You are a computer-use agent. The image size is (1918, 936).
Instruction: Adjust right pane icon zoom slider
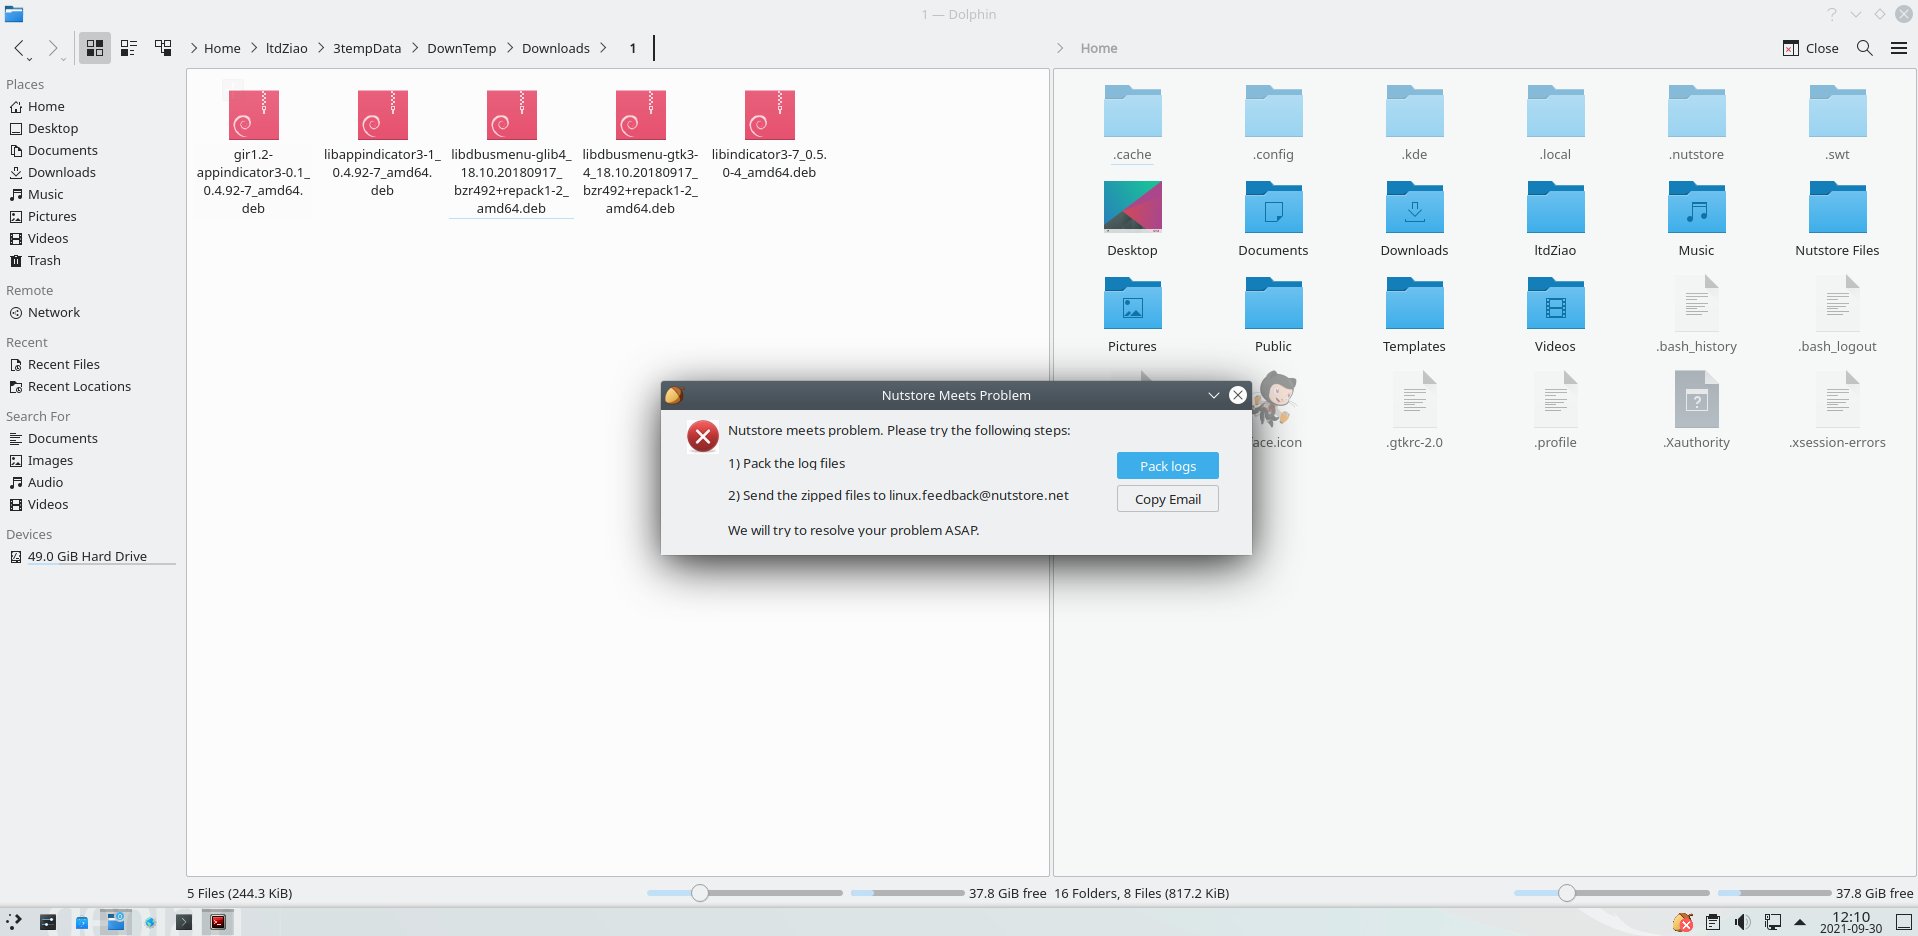click(1567, 893)
